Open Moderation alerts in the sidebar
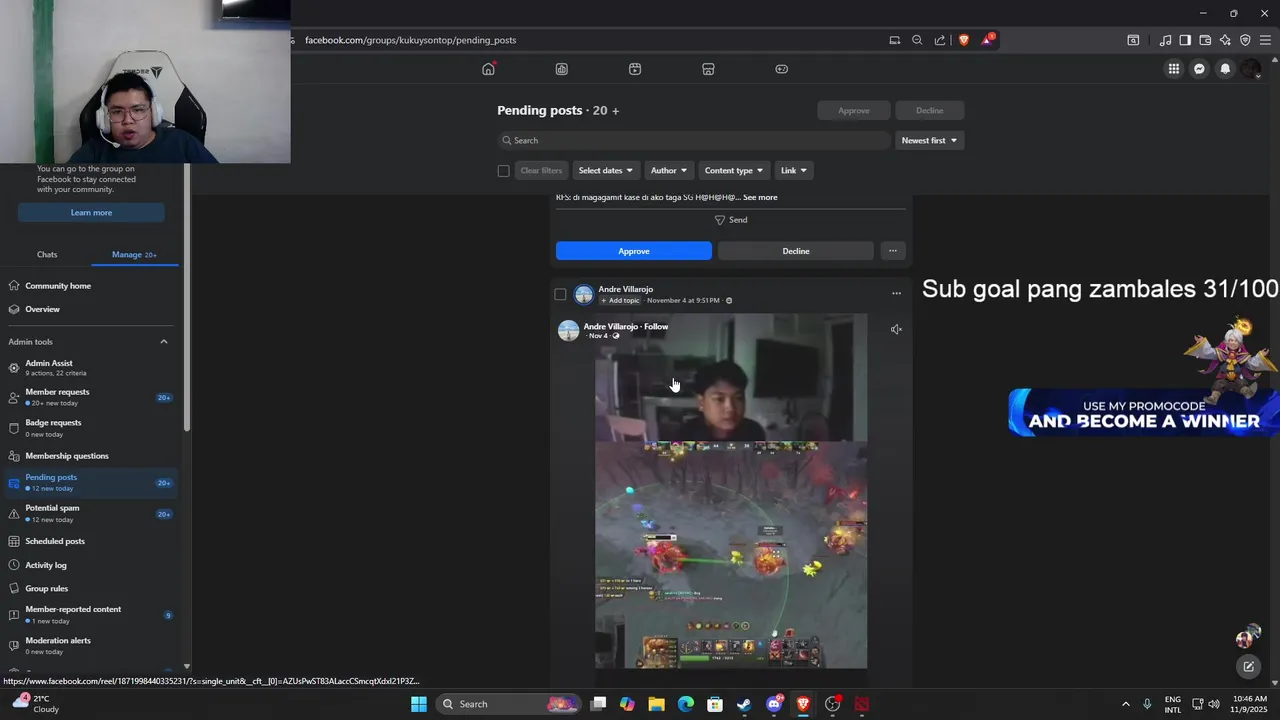 coord(91,645)
